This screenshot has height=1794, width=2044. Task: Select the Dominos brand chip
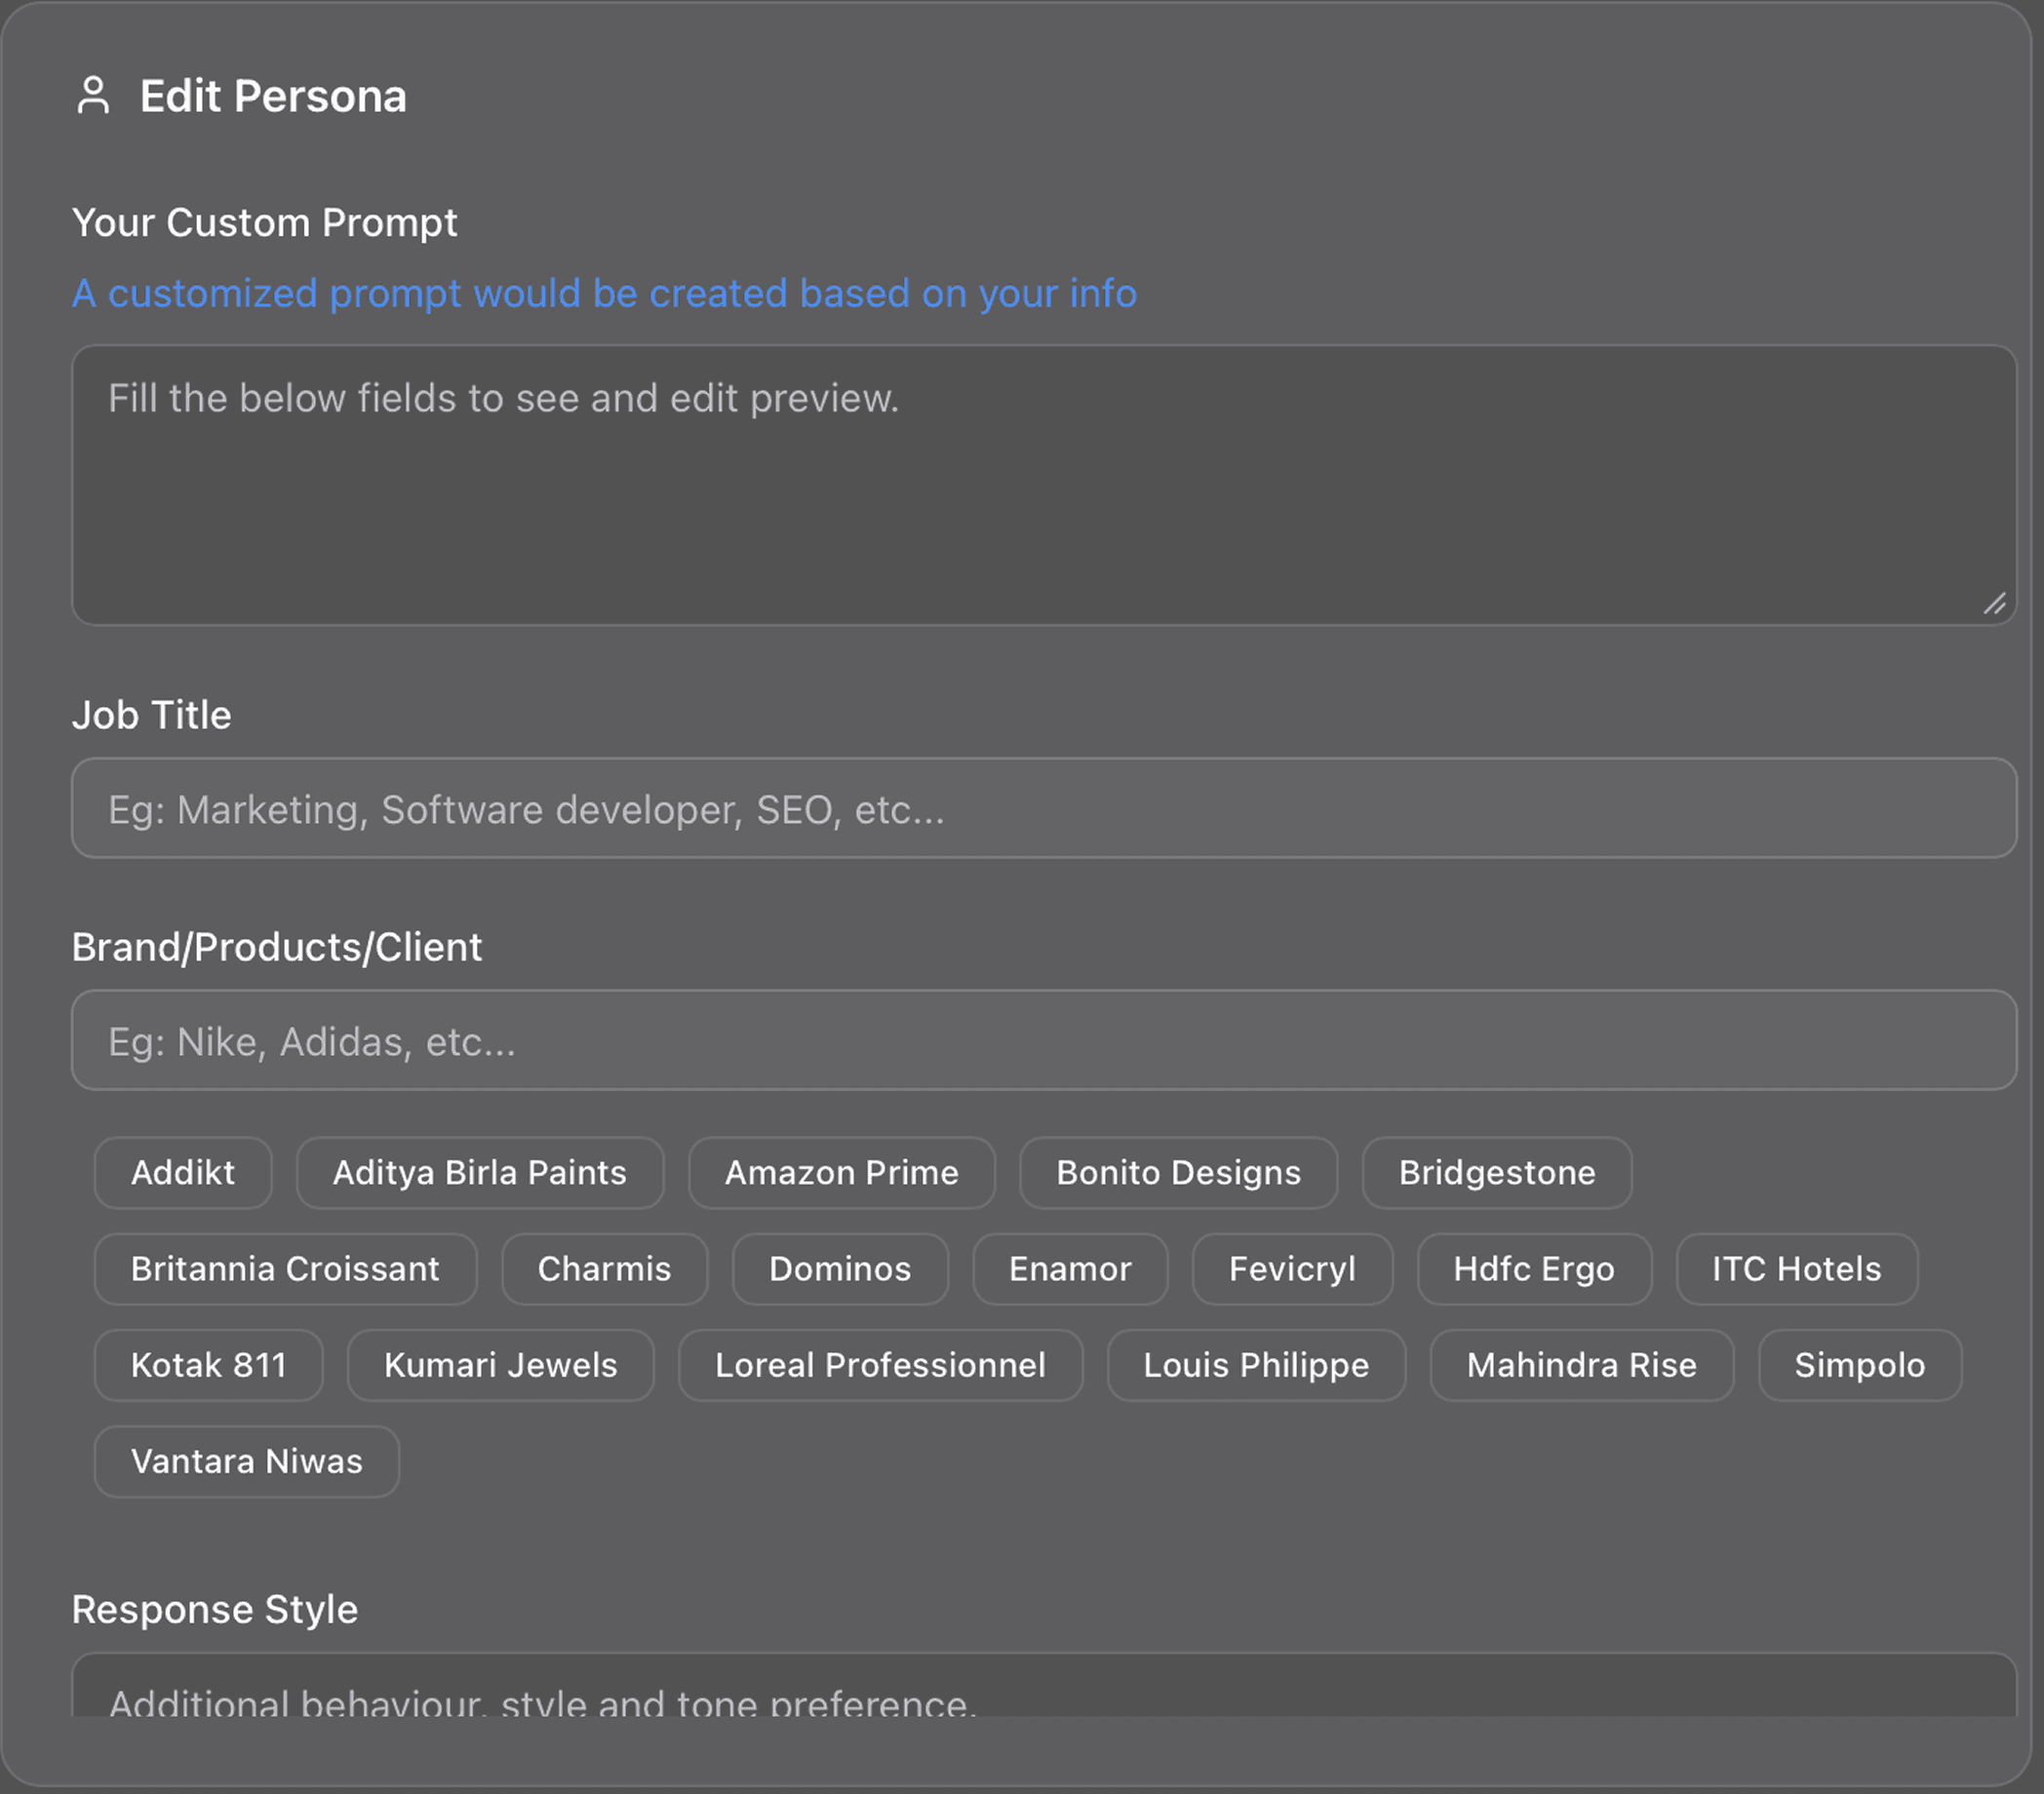coord(840,1268)
